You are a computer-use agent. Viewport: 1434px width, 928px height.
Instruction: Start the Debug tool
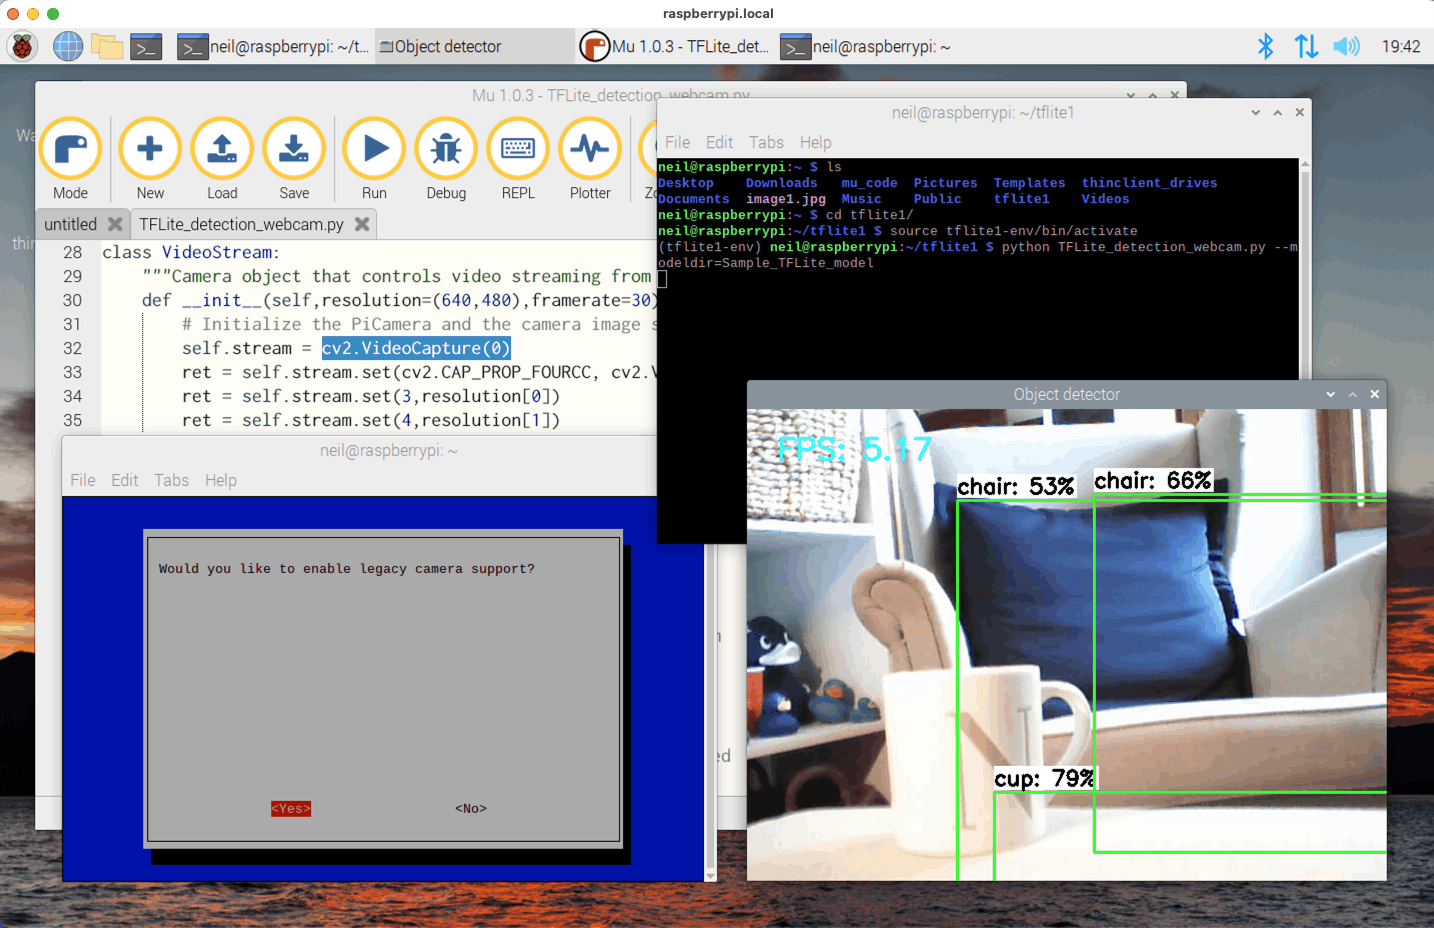tap(446, 150)
